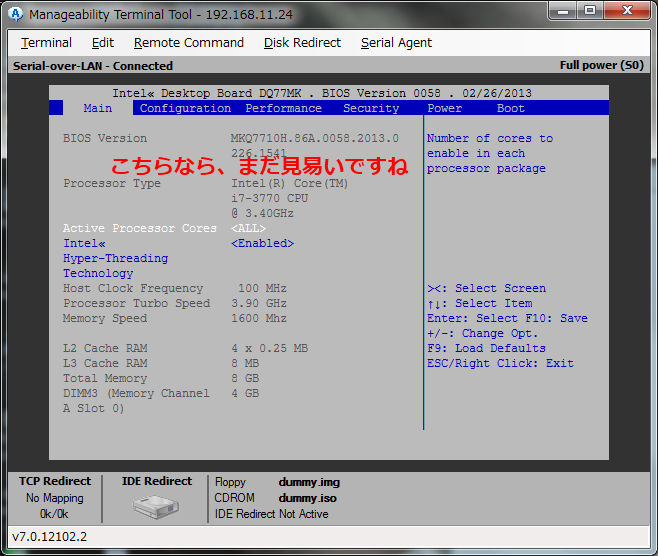Click the Processor Type label

(112, 183)
